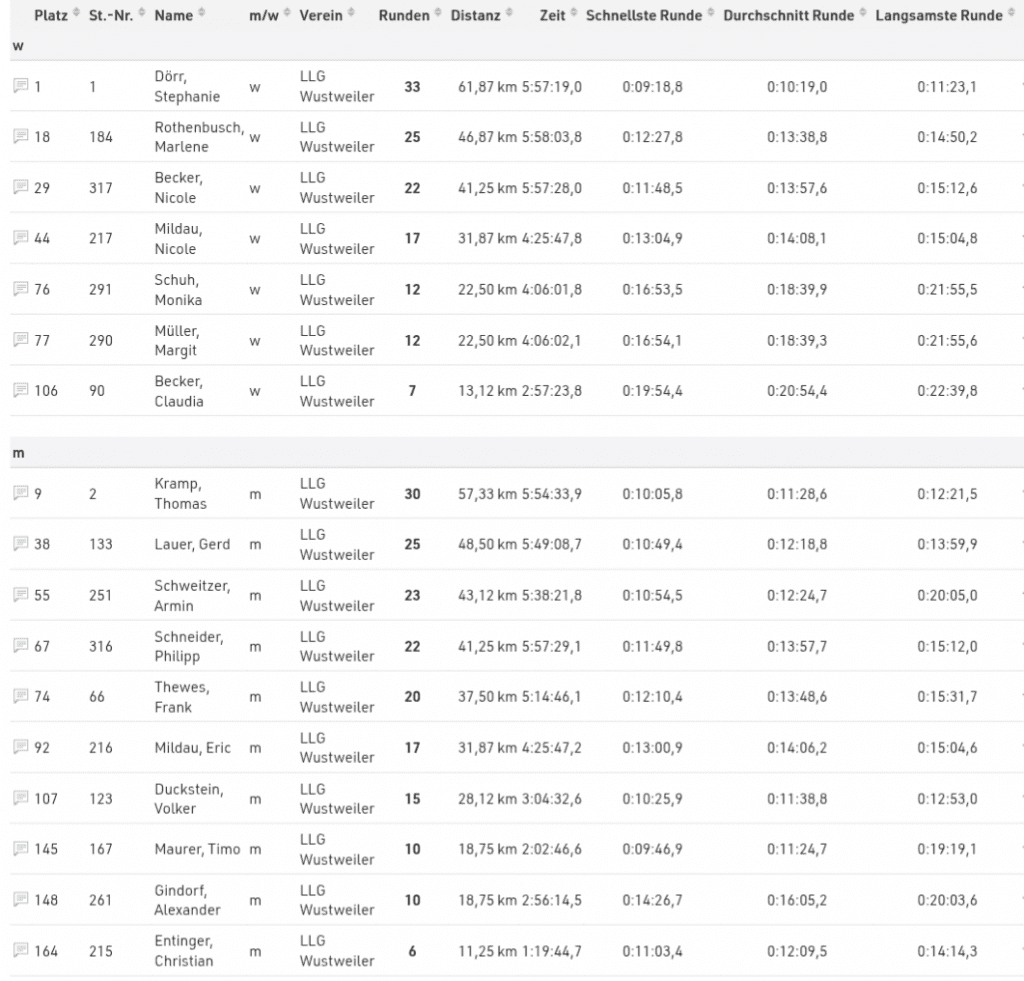The height and width of the screenshot is (981, 1024).
Task: Select the name Rothenbusch, Marlene
Action: coord(199,137)
